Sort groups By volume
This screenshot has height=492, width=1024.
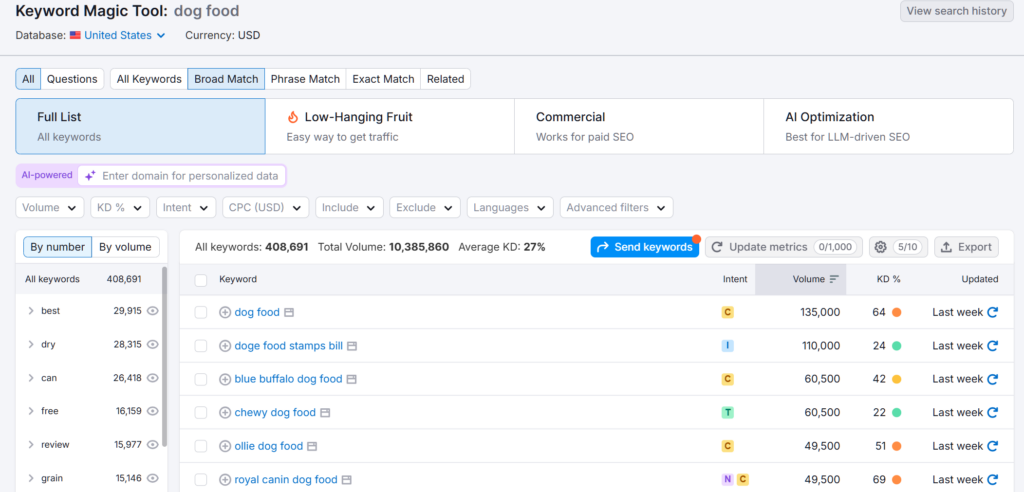[125, 247]
